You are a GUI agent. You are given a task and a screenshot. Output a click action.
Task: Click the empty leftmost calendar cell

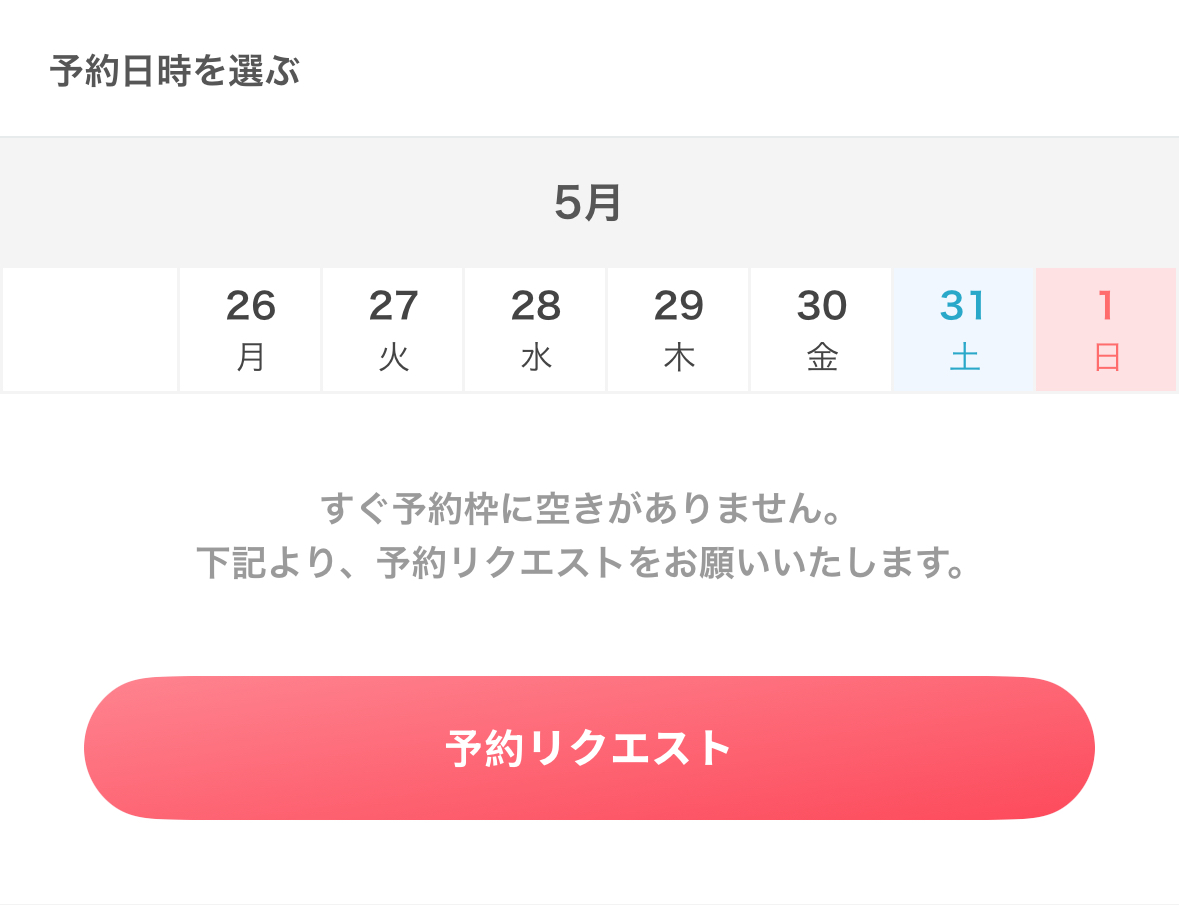(89, 328)
